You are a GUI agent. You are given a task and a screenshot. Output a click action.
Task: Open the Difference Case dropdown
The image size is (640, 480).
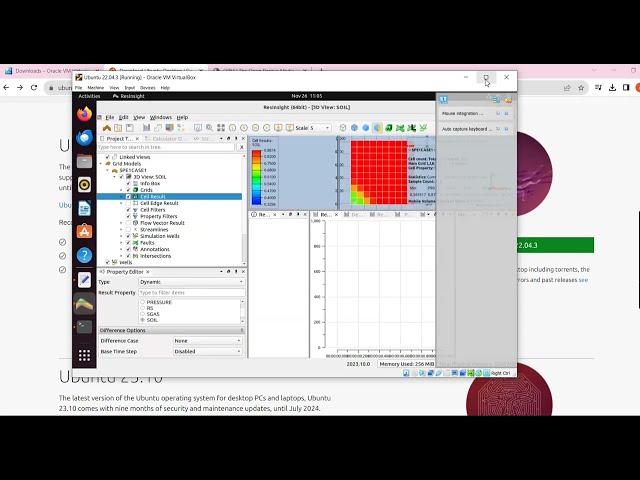coord(207,341)
